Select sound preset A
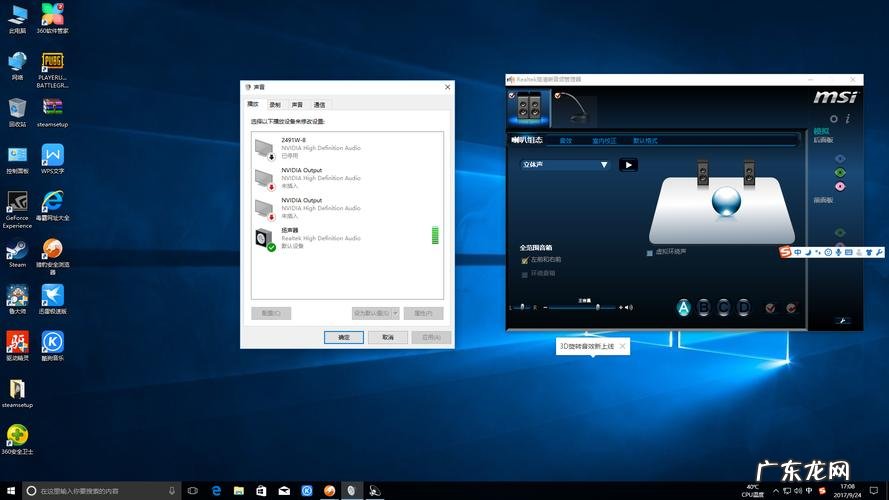The height and width of the screenshot is (500, 889). (684, 308)
